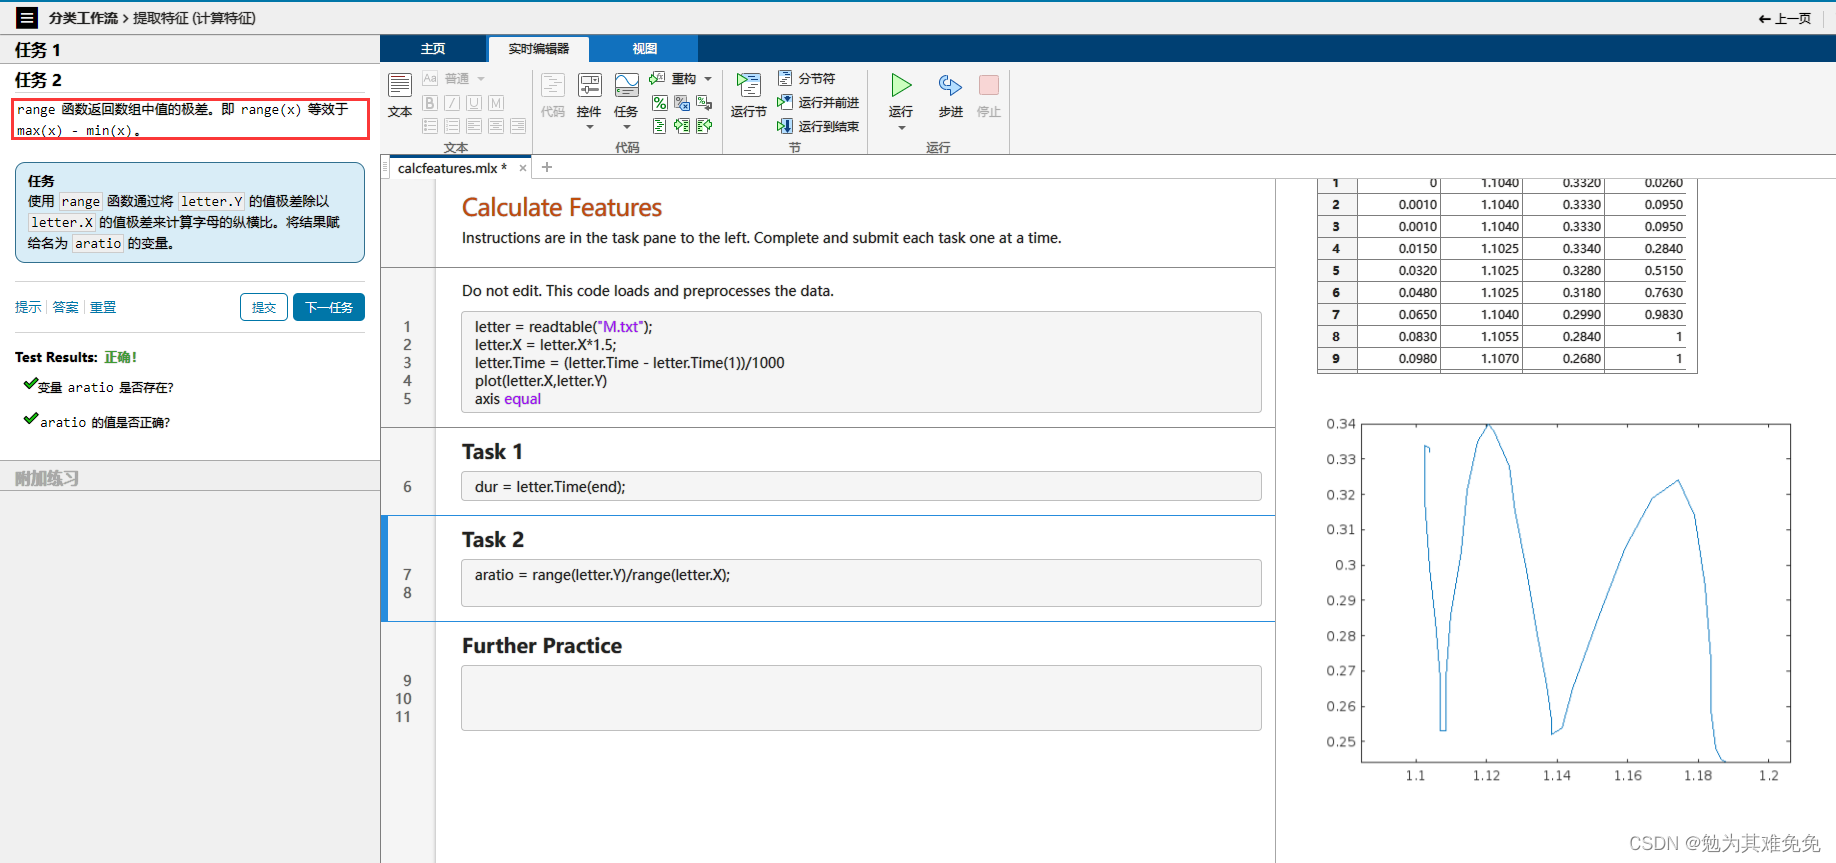Click the Further Practice code box

coord(861,698)
